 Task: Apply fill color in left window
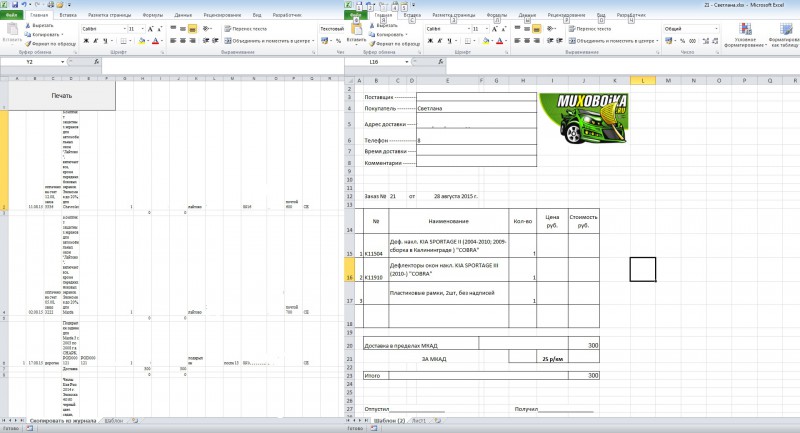pyautogui.click(x=141, y=41)
